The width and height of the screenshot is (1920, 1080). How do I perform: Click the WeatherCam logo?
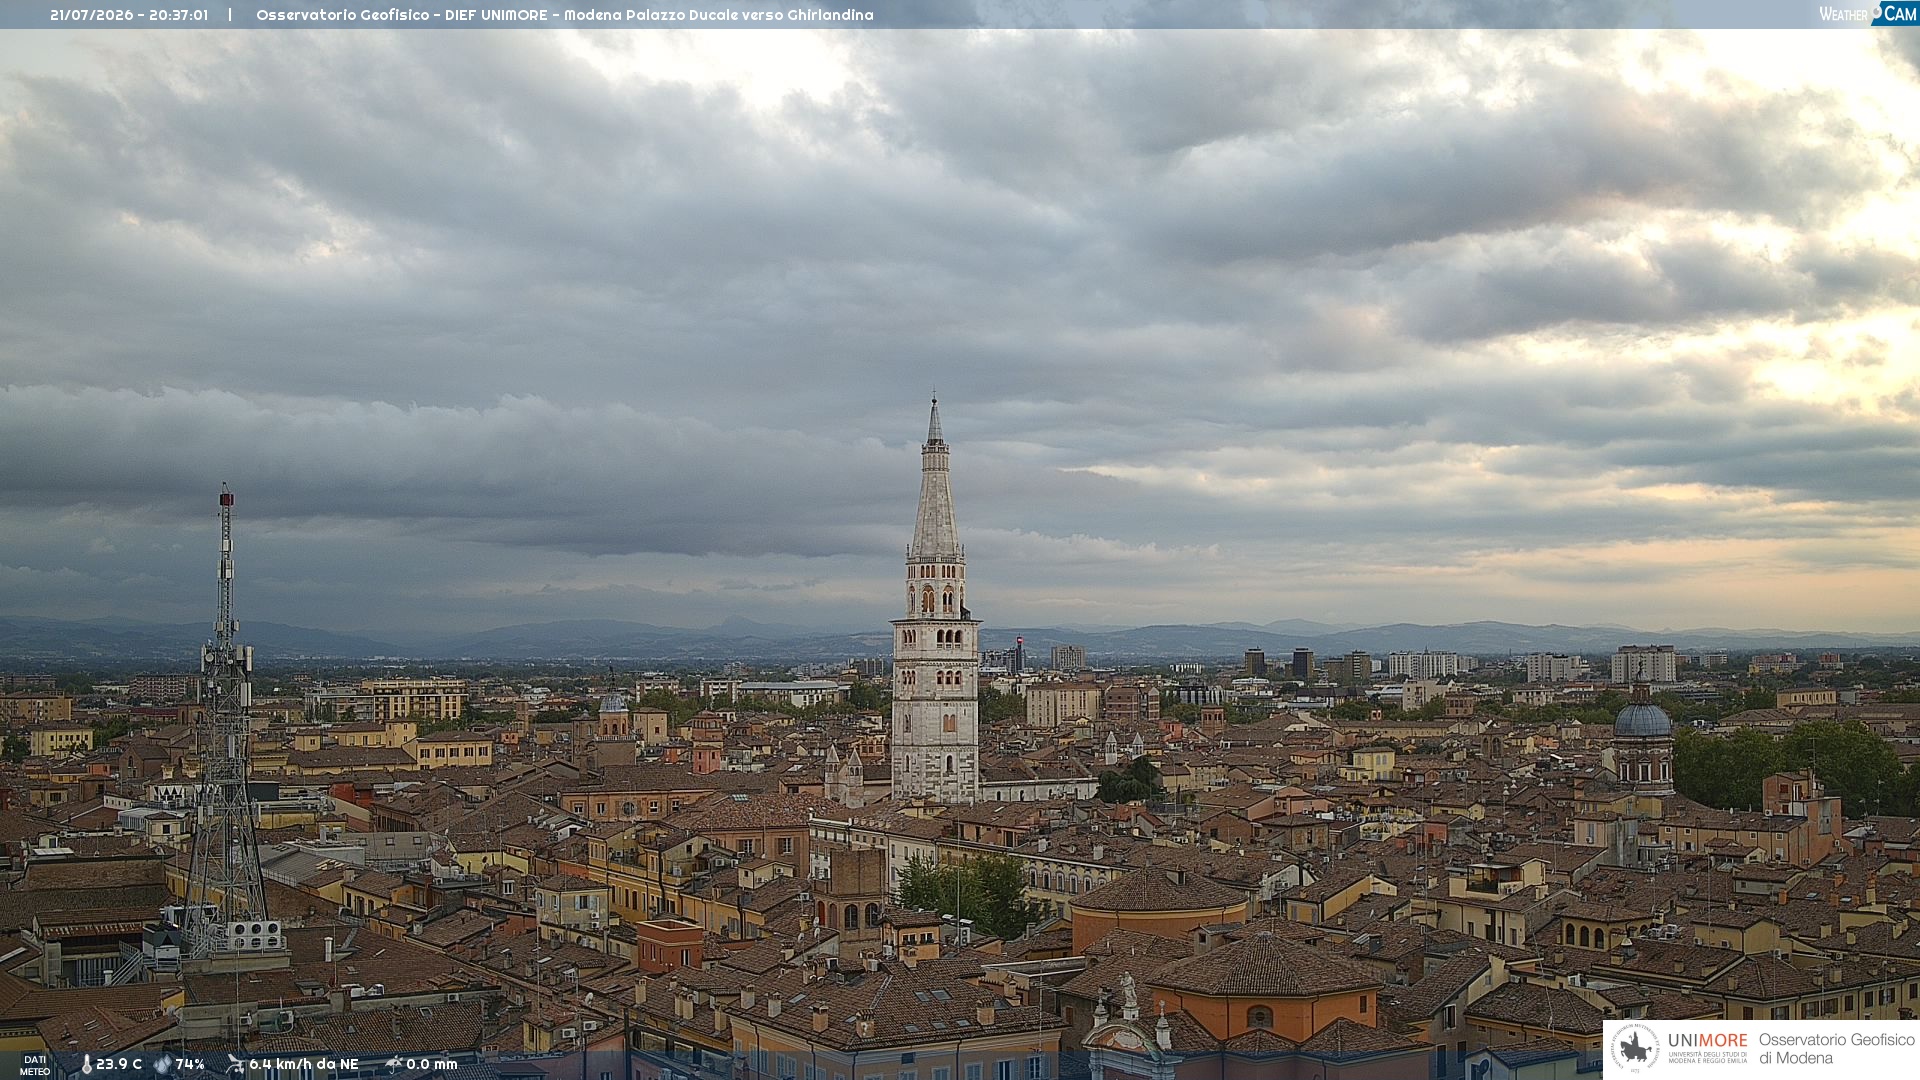[x=1867, y=14]
